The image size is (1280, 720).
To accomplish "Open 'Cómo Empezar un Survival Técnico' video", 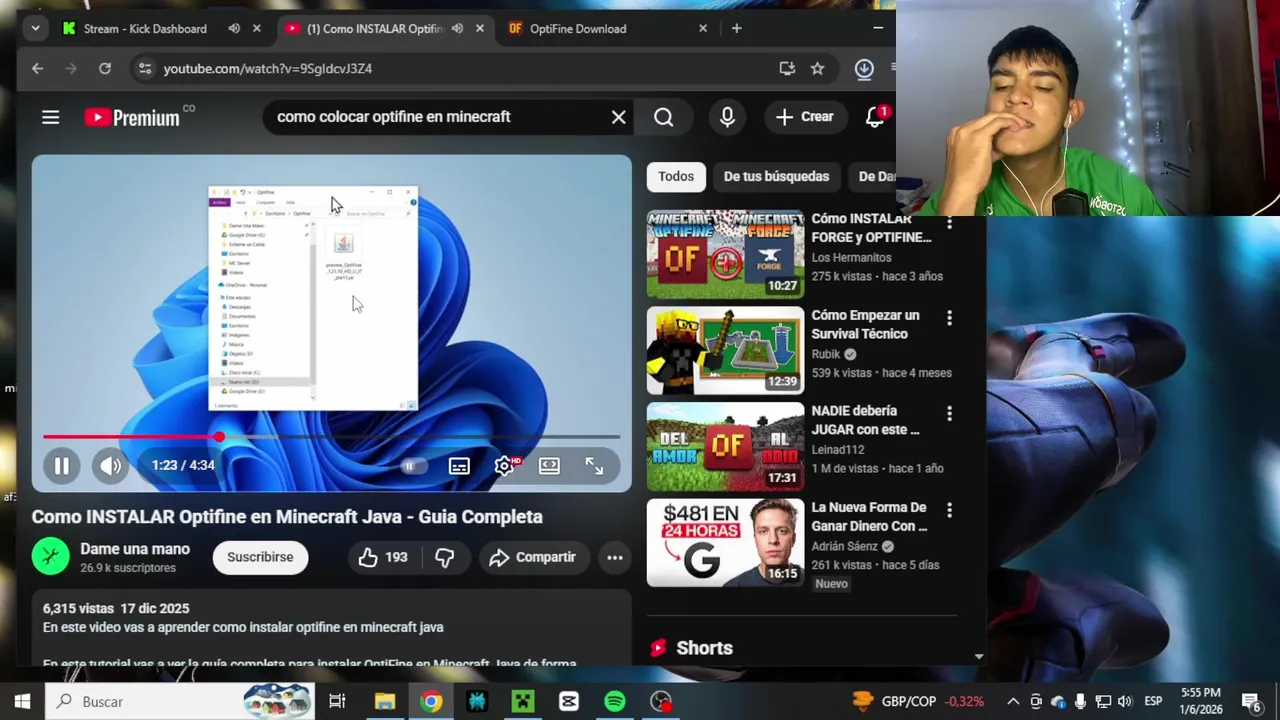I will pos(725,350).
